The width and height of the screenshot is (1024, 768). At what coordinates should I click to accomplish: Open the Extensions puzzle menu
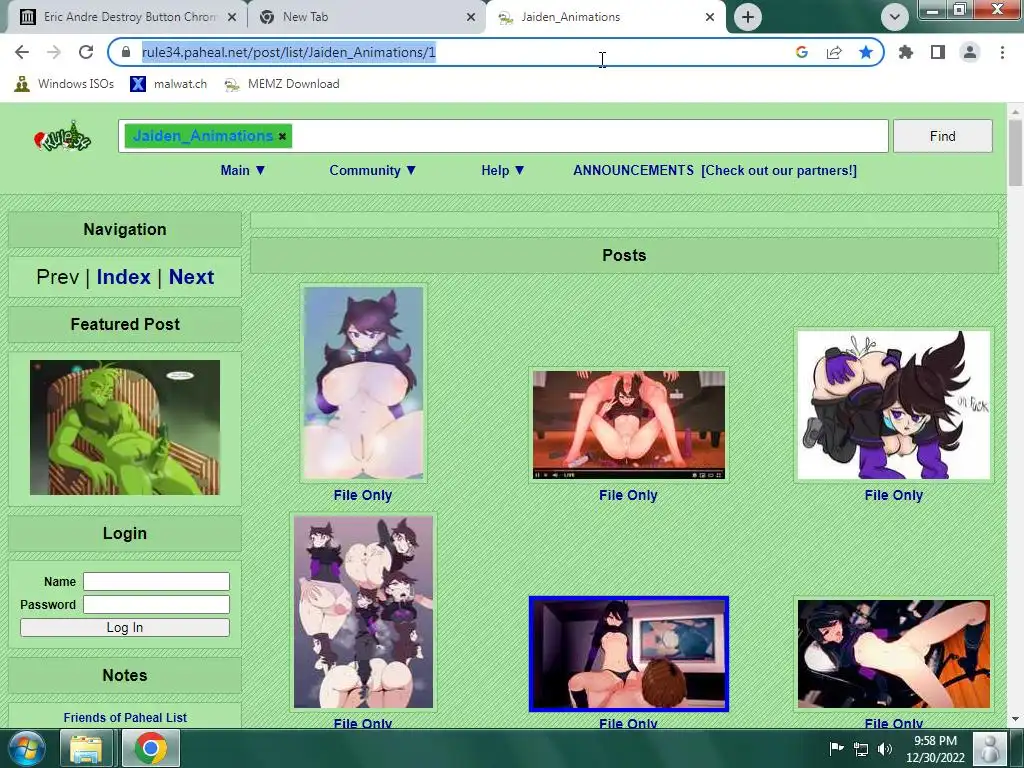tap(906, 52)
